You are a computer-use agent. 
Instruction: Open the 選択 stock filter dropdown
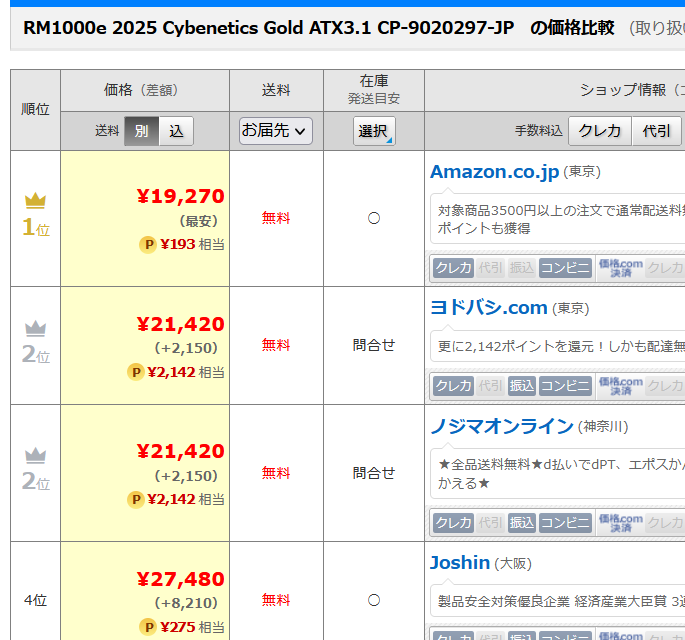tap(374, 131)
